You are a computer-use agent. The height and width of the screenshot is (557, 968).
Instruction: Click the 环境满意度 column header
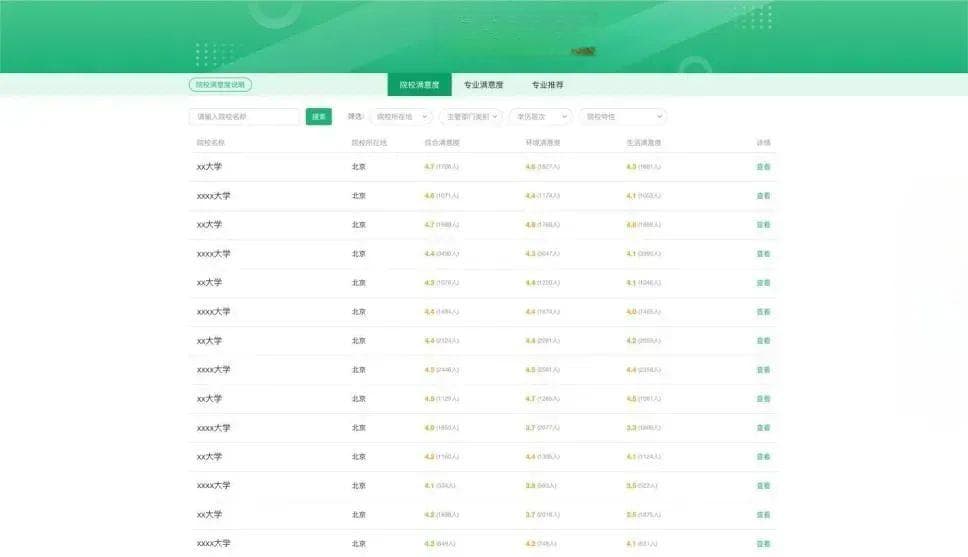(x=543, y=143)
